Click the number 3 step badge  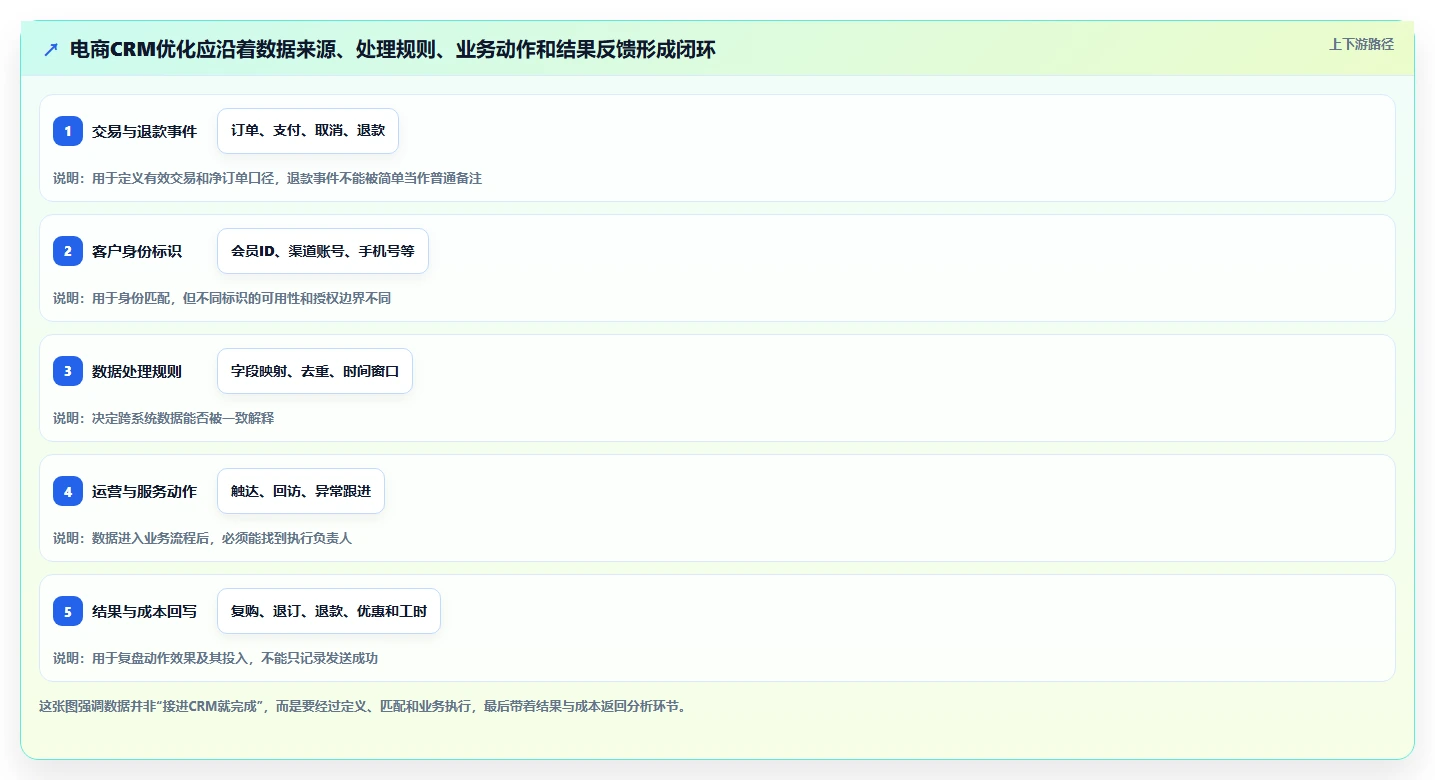coord(68,371)
